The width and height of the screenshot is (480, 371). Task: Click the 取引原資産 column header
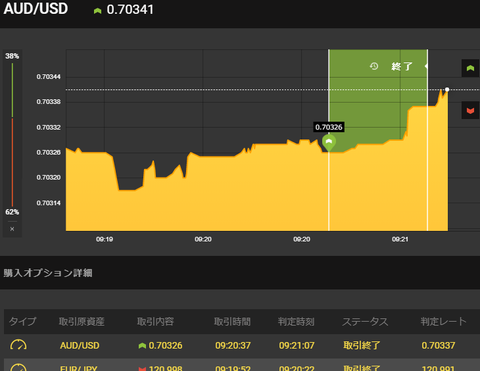[82, 321]
